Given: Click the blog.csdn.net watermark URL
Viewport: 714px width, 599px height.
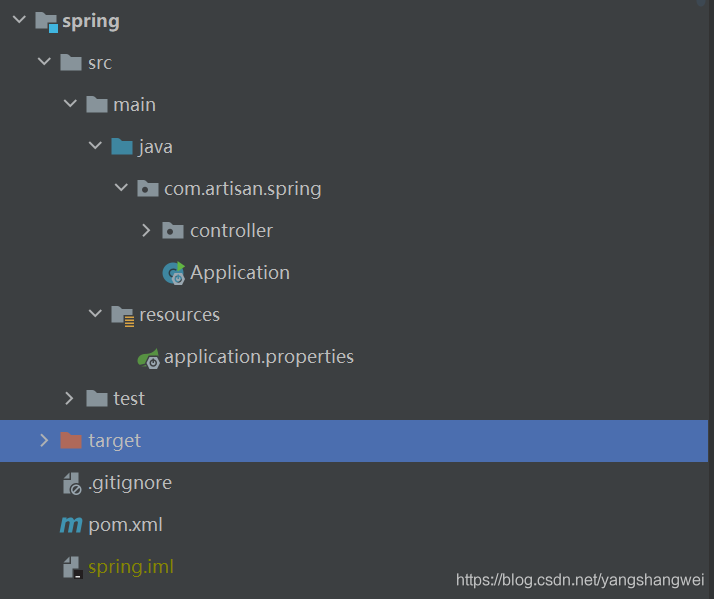Looking at the screenshot, I should pos(579,579).
